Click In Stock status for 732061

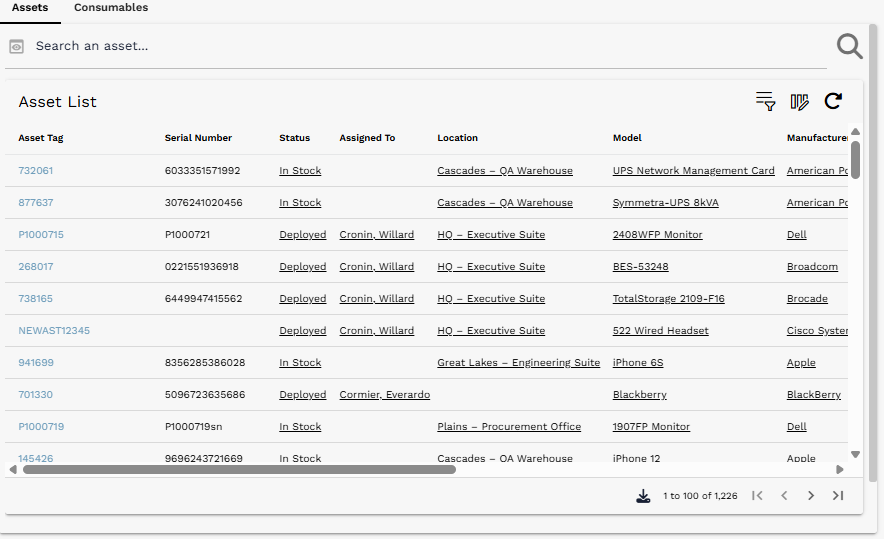tap(300, 171)
